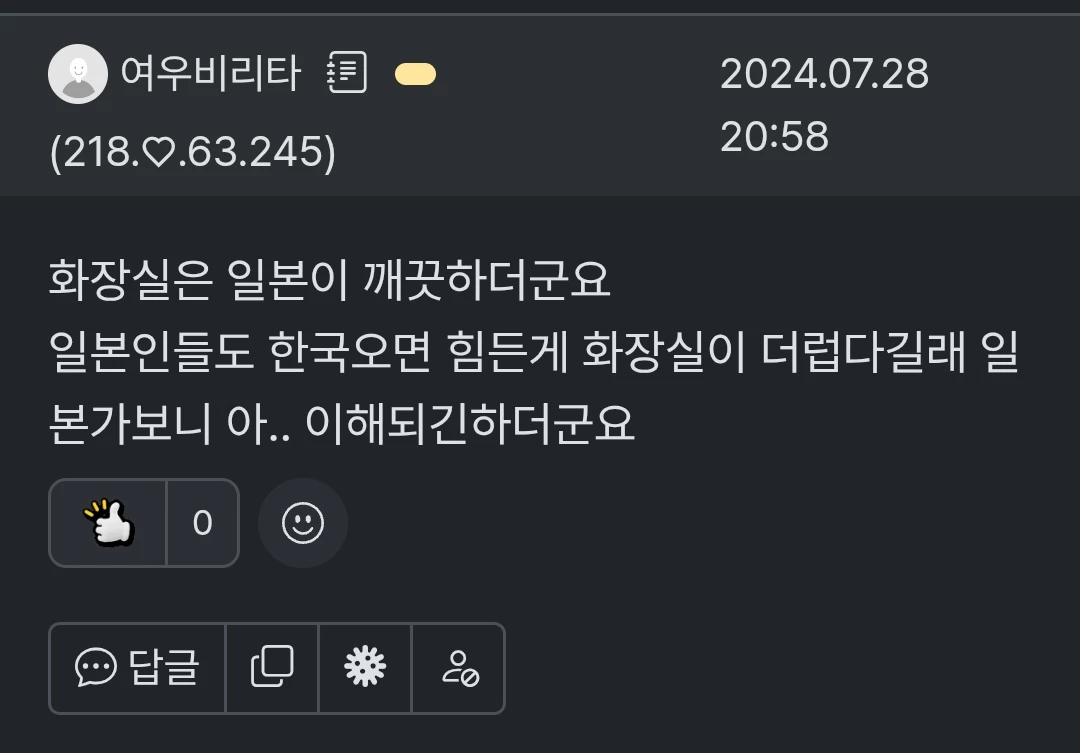1080x753 pixels.
Task: Open the memo list icon beside 여우비리타
Action: 346,72
